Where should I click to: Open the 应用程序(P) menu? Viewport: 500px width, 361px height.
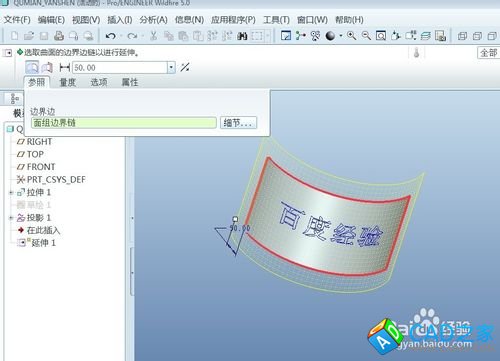pyautogui.click(x=233, y=20)
